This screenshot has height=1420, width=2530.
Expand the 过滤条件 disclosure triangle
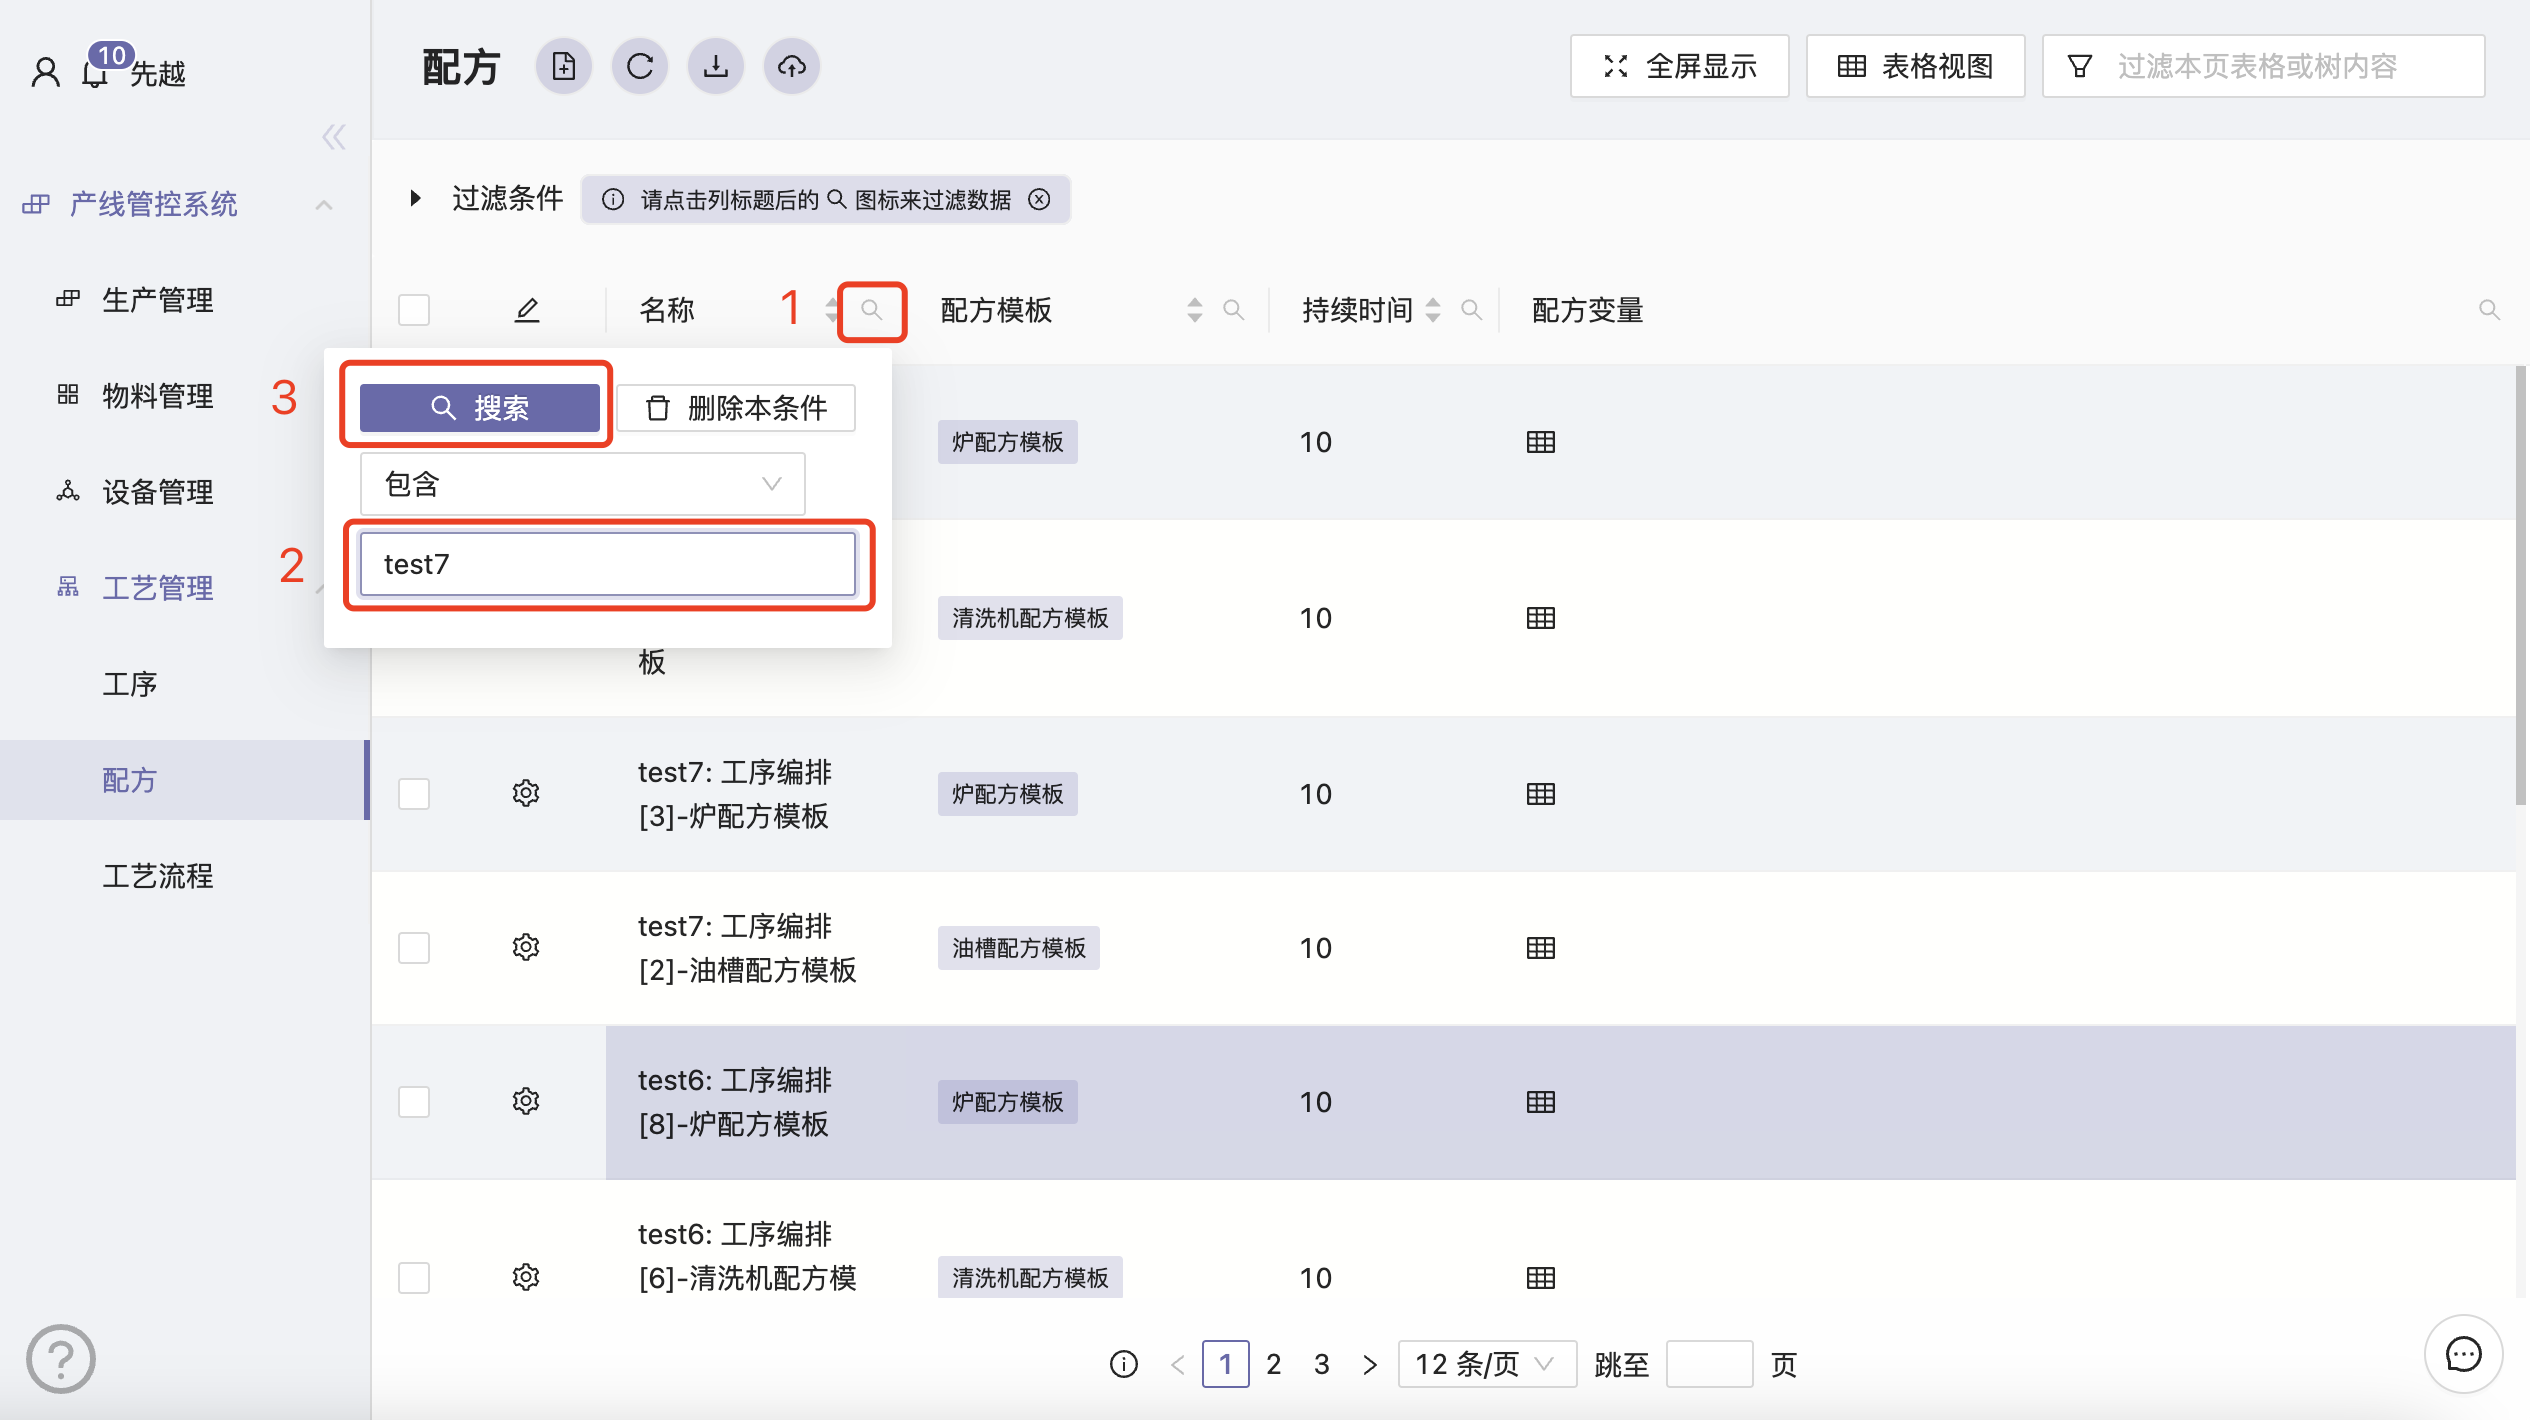[x=415, y=198]
